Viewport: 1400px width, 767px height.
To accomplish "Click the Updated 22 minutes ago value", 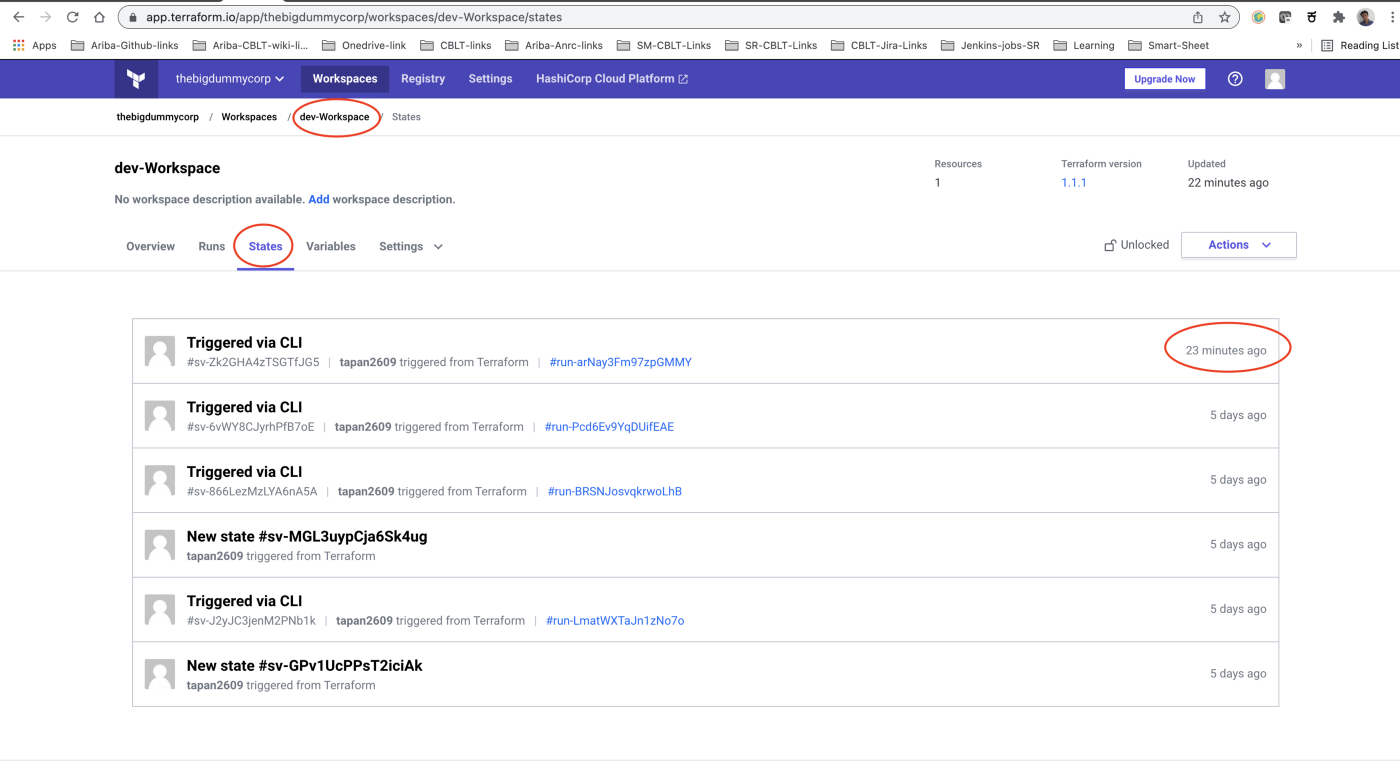I will 1228,183.
